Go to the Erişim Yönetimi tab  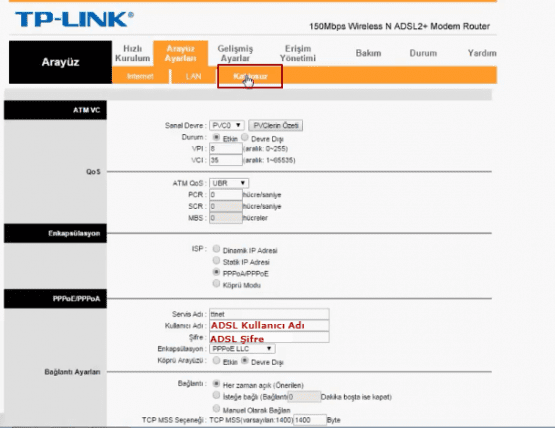pos(298,53)
